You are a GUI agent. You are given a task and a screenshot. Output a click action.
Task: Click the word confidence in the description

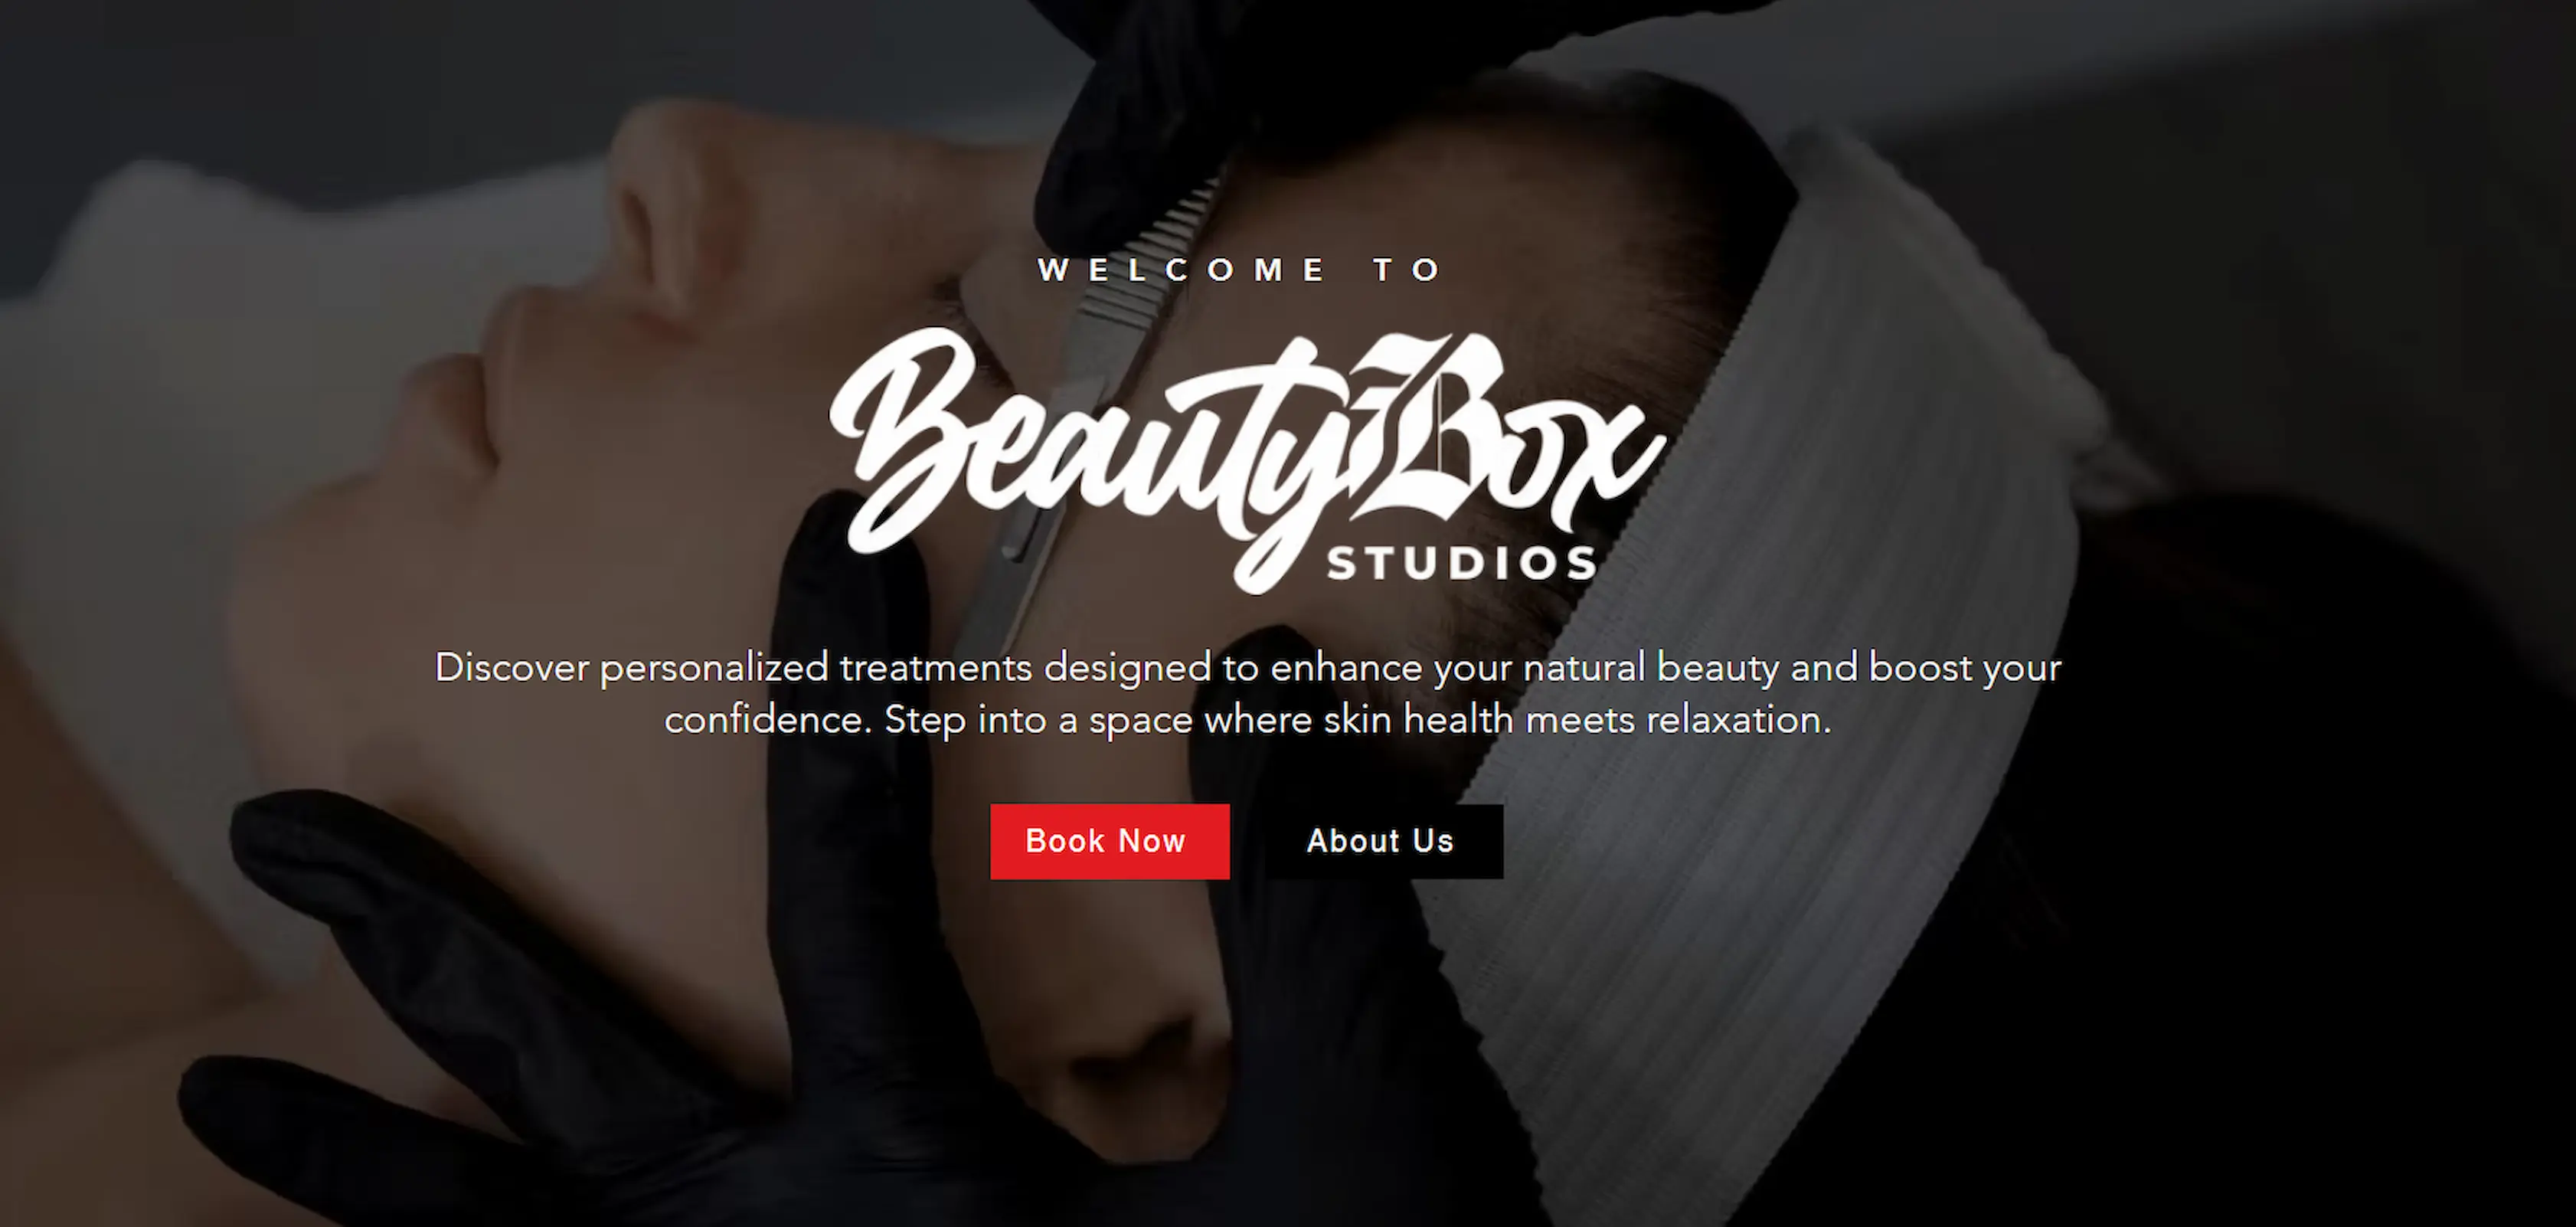tap(768, 720)
